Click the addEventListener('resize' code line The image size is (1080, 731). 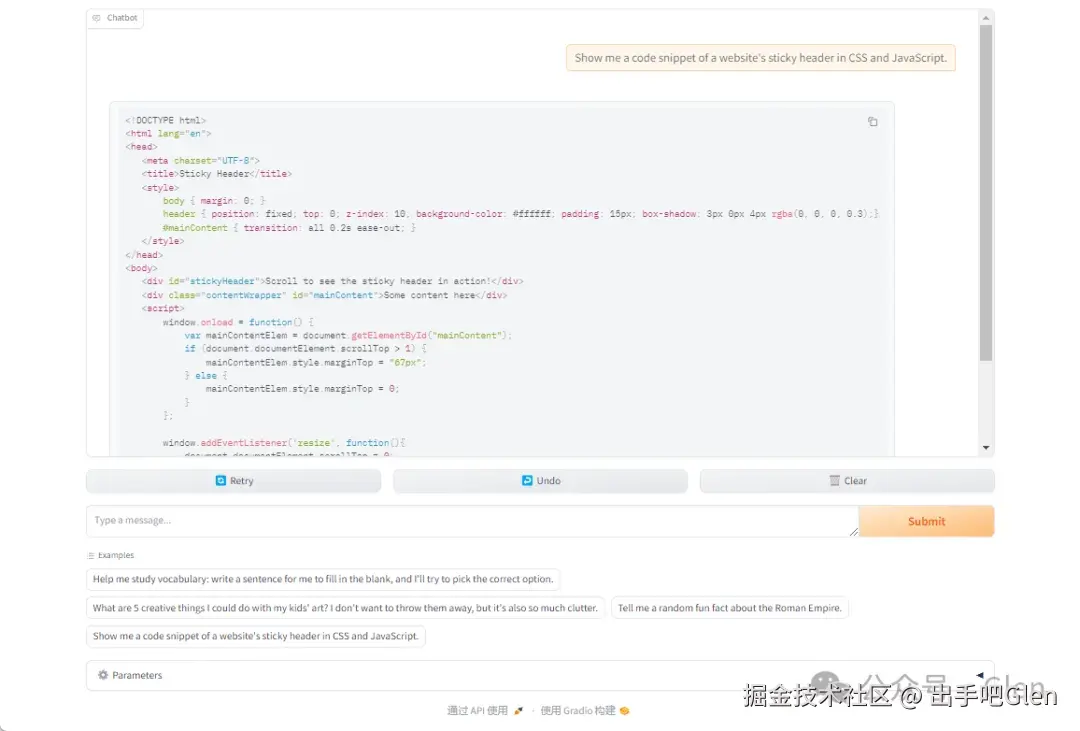(284, 442)
